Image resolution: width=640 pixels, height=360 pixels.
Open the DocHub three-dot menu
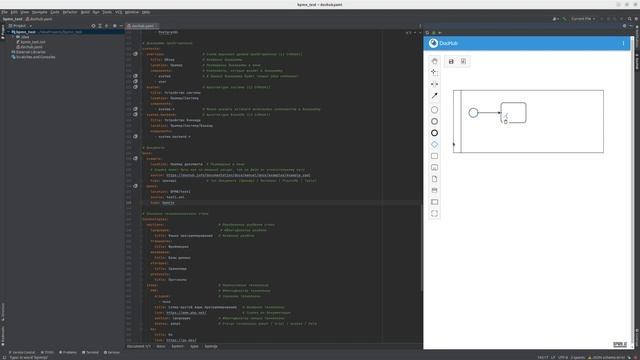[623, 43]
